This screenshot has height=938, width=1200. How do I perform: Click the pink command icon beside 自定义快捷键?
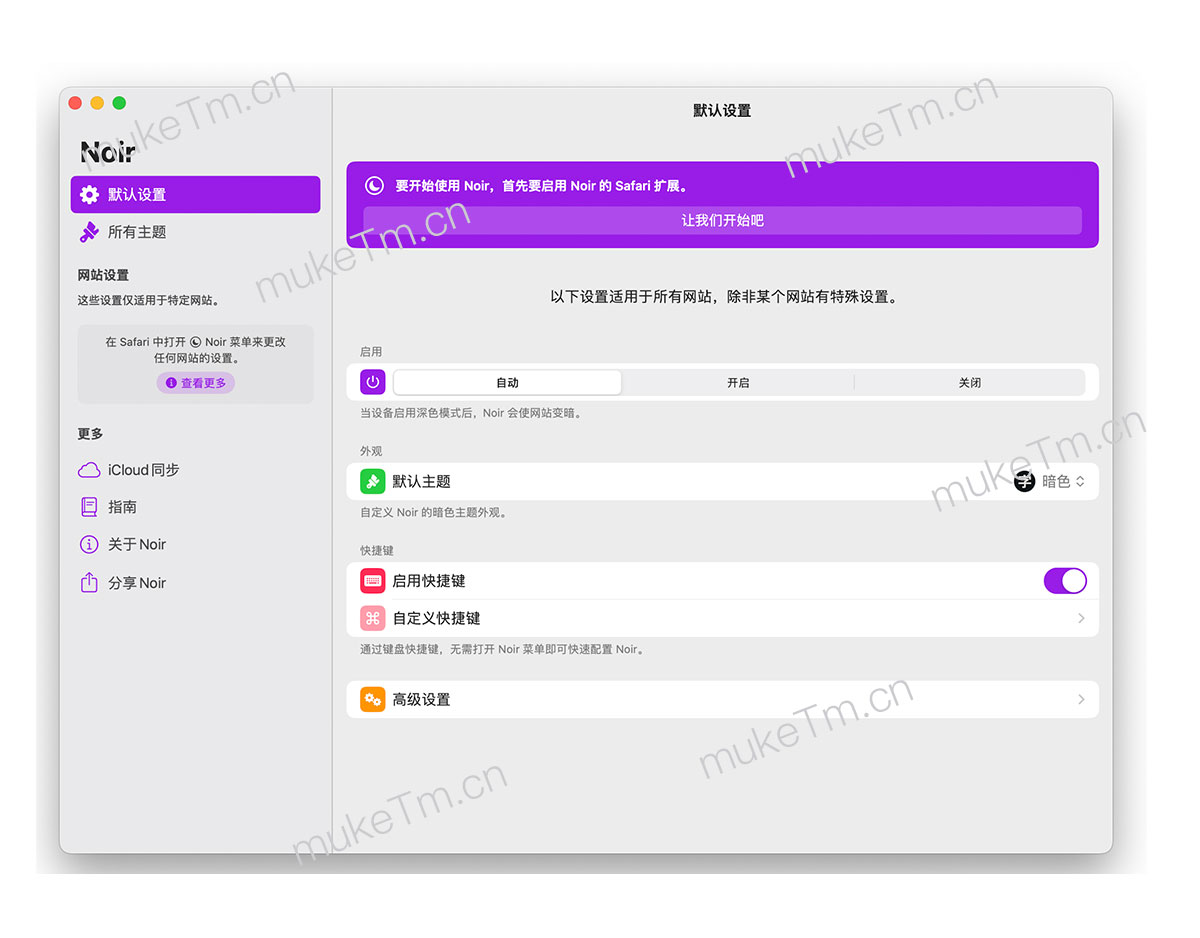coord(373,618)
